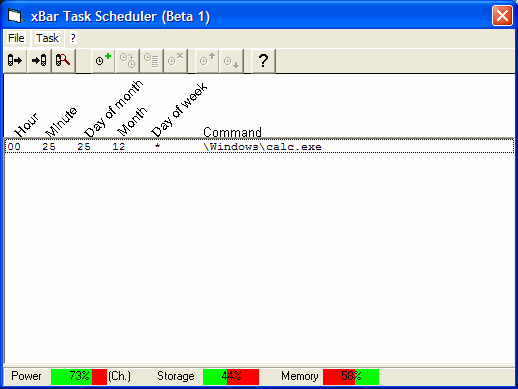
Task: Click the edit task properties icon
Action: click(151, 61)
